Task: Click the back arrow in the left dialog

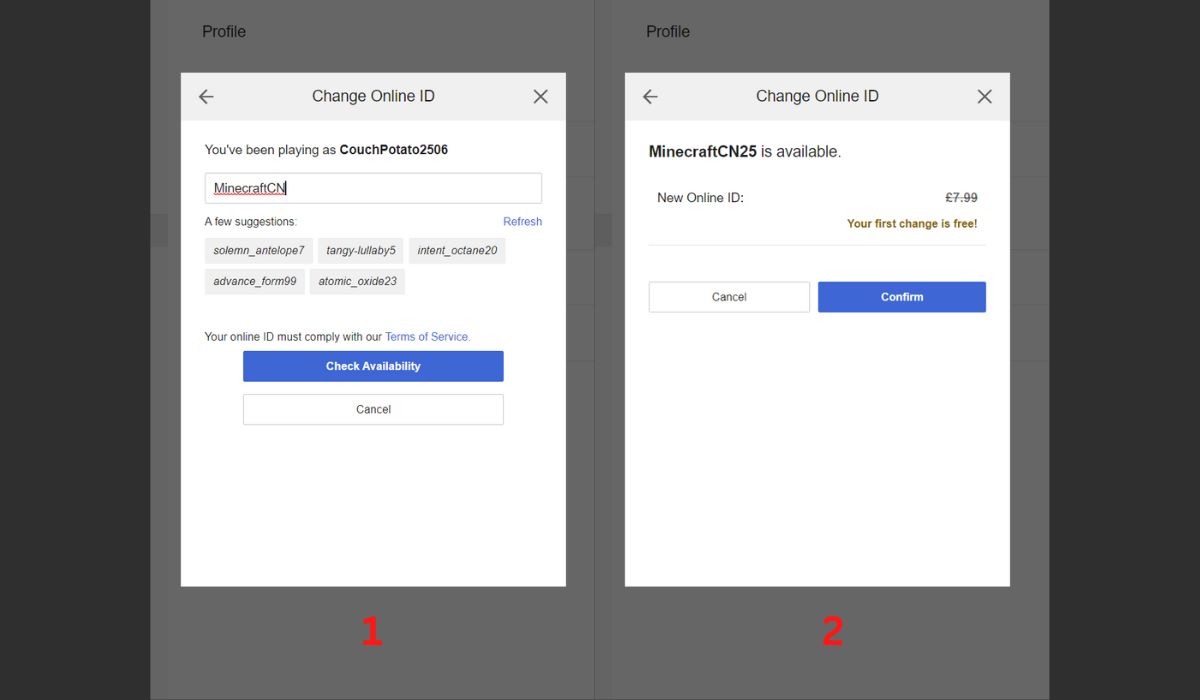Action: tap(206, 97)
